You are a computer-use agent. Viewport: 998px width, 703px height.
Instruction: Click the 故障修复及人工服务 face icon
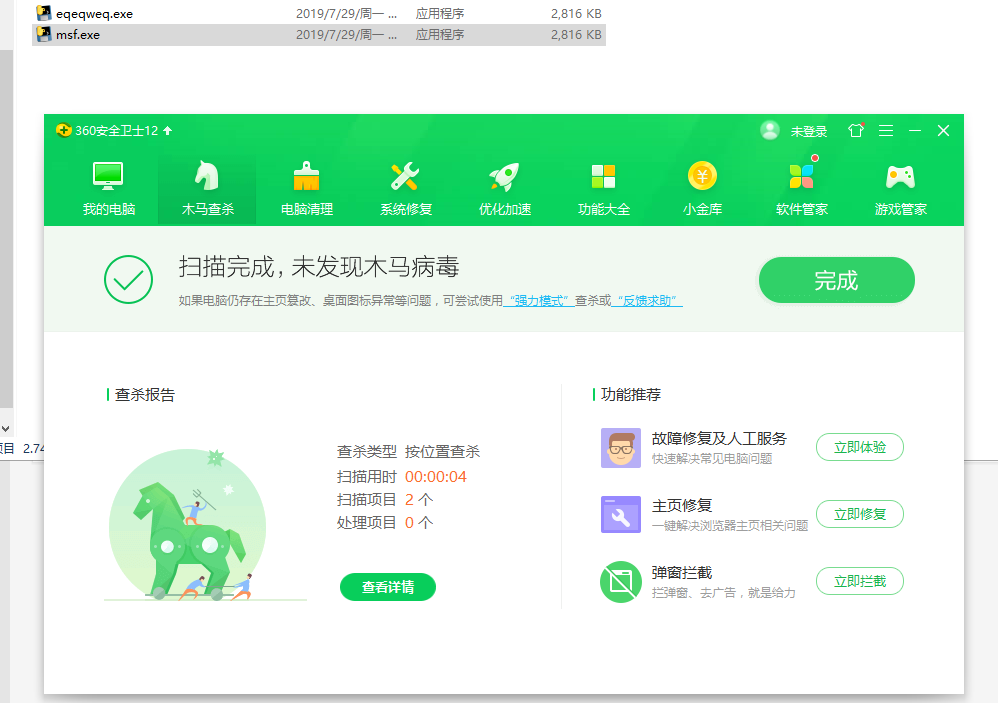pyautogui.click(x=621, y=448)
